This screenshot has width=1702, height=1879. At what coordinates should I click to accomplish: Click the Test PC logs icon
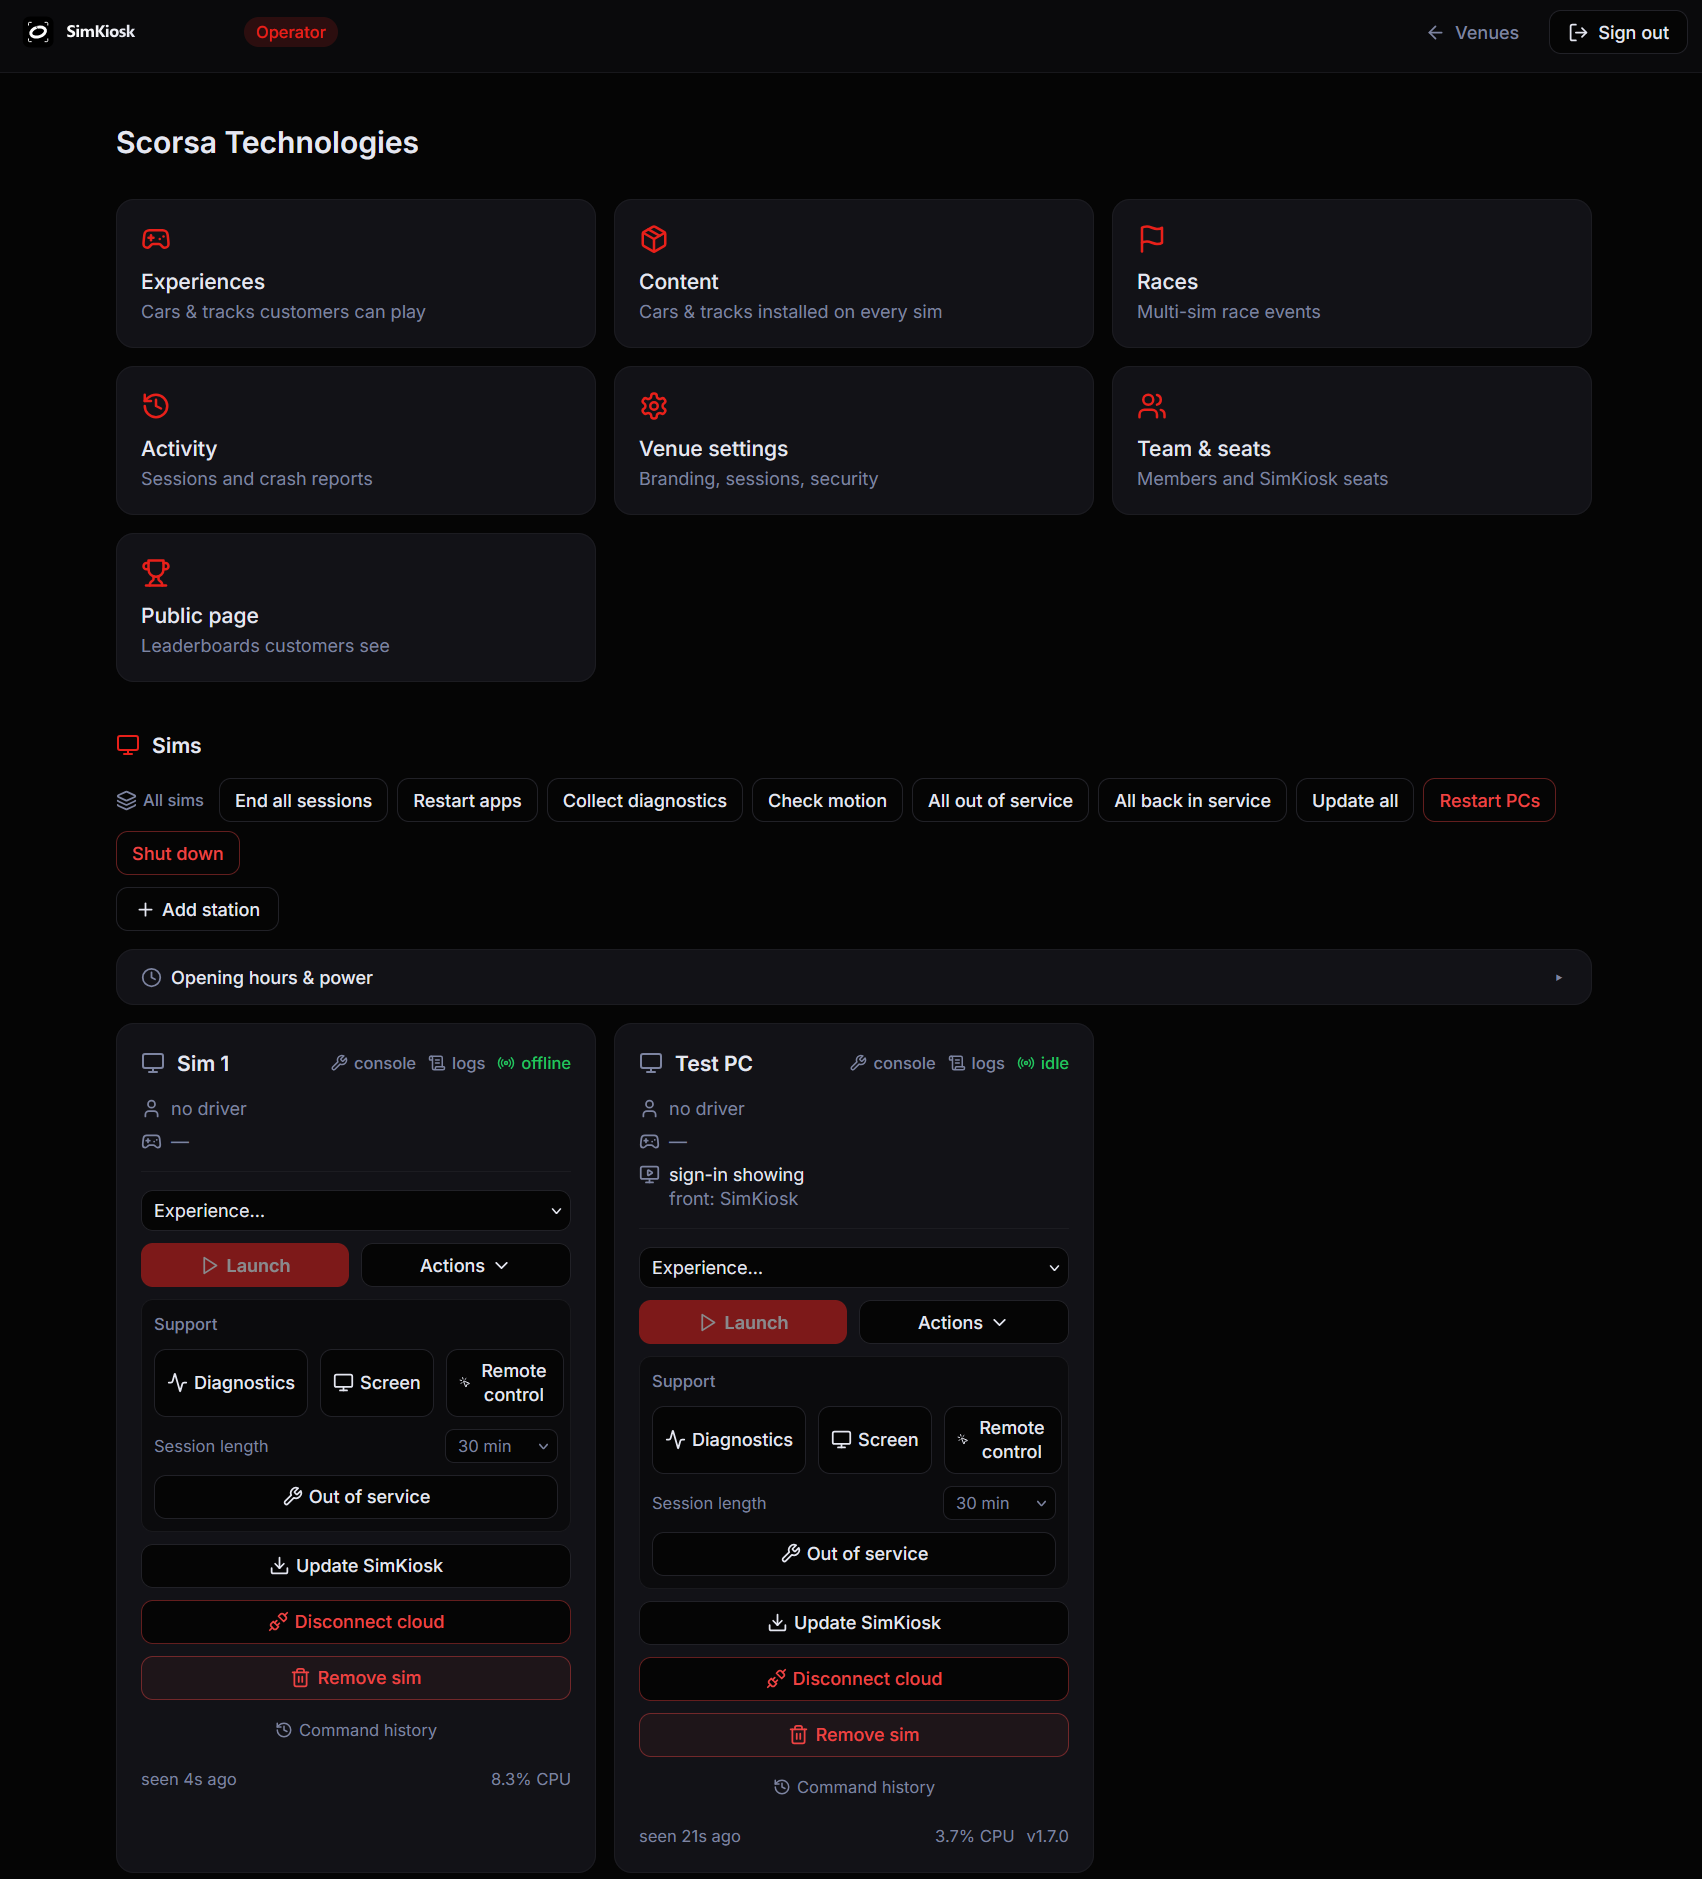click(x=957, y=1063)
